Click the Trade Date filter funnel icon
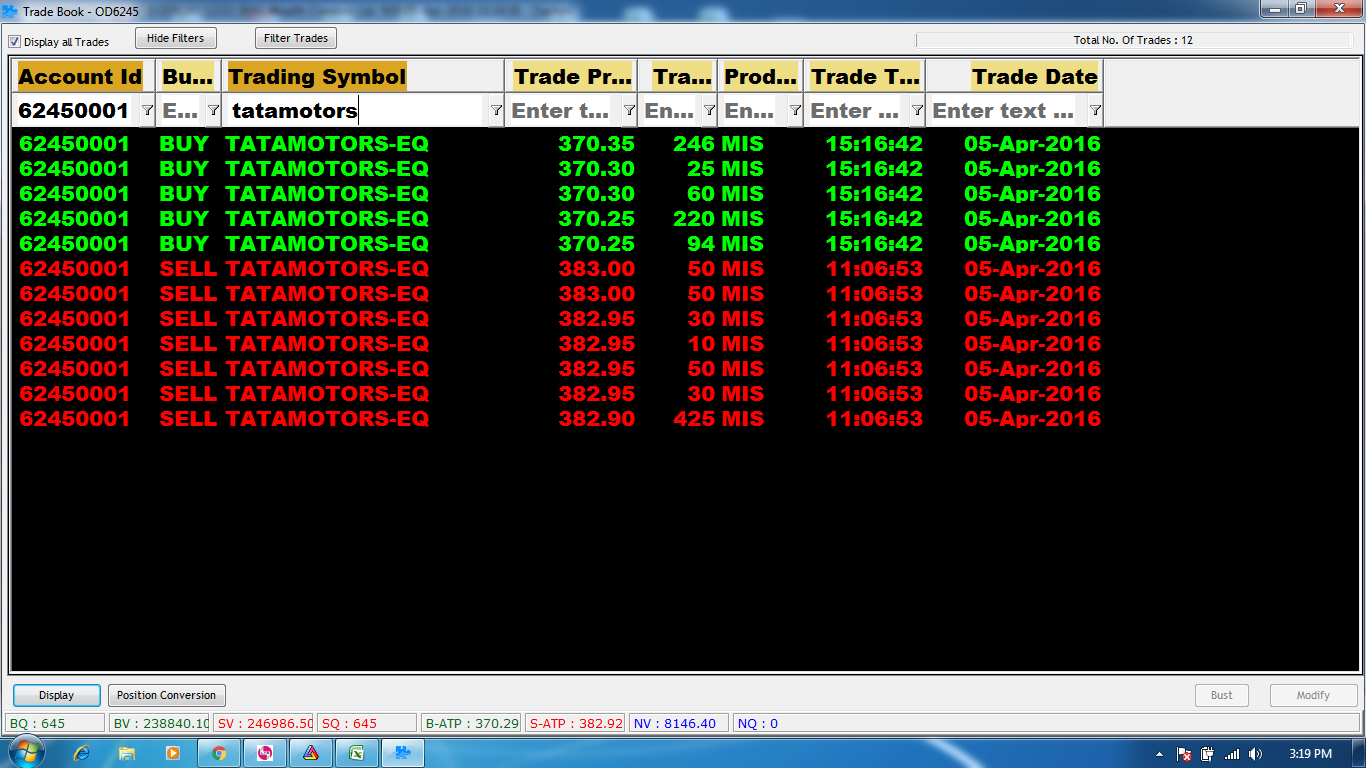This screenshot has height=768, width=1366. click(1095, 111)
